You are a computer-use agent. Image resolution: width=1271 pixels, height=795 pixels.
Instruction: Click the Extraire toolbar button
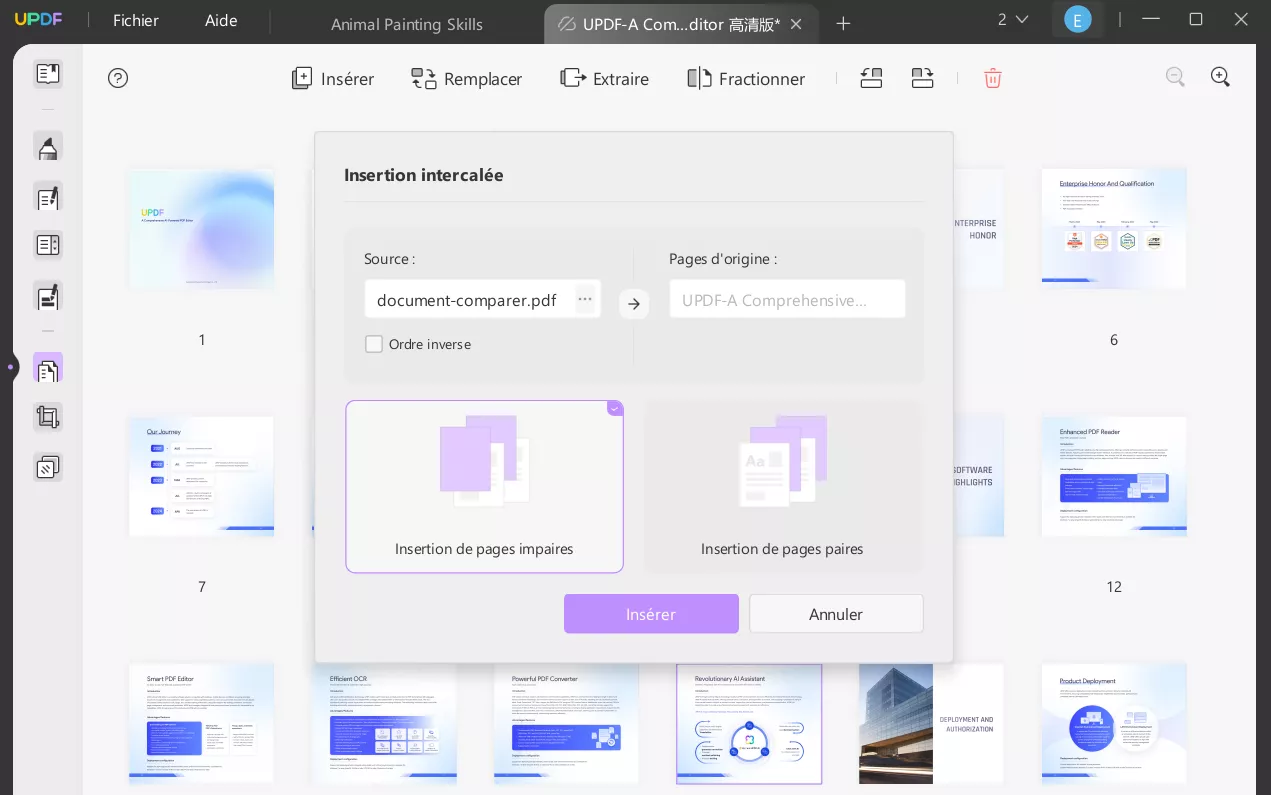pos(605,79)
